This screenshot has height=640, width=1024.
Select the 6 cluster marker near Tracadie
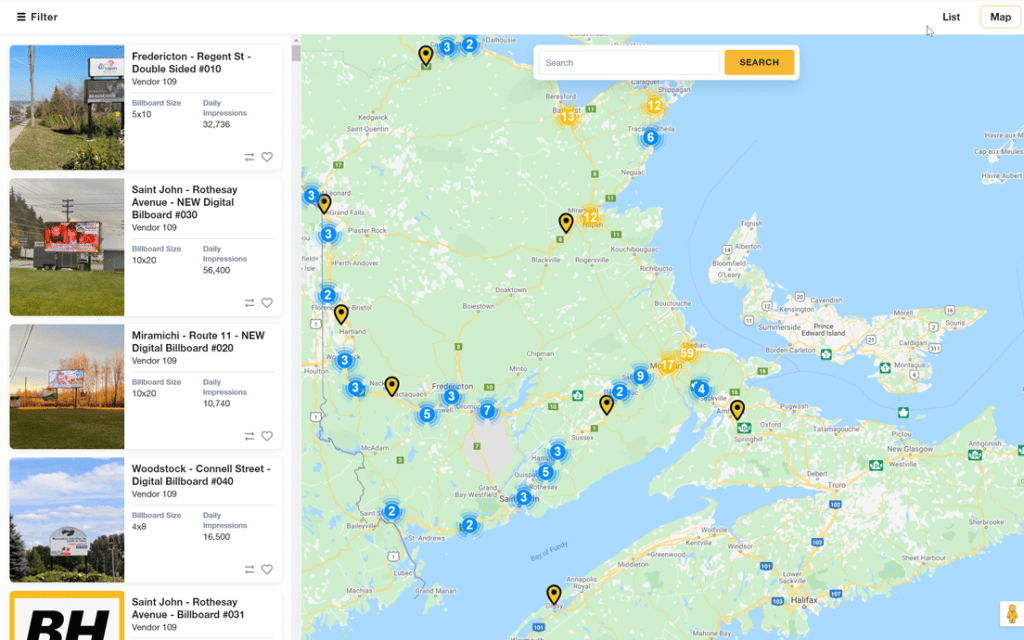pyautogui.click(x=650, y=138)
